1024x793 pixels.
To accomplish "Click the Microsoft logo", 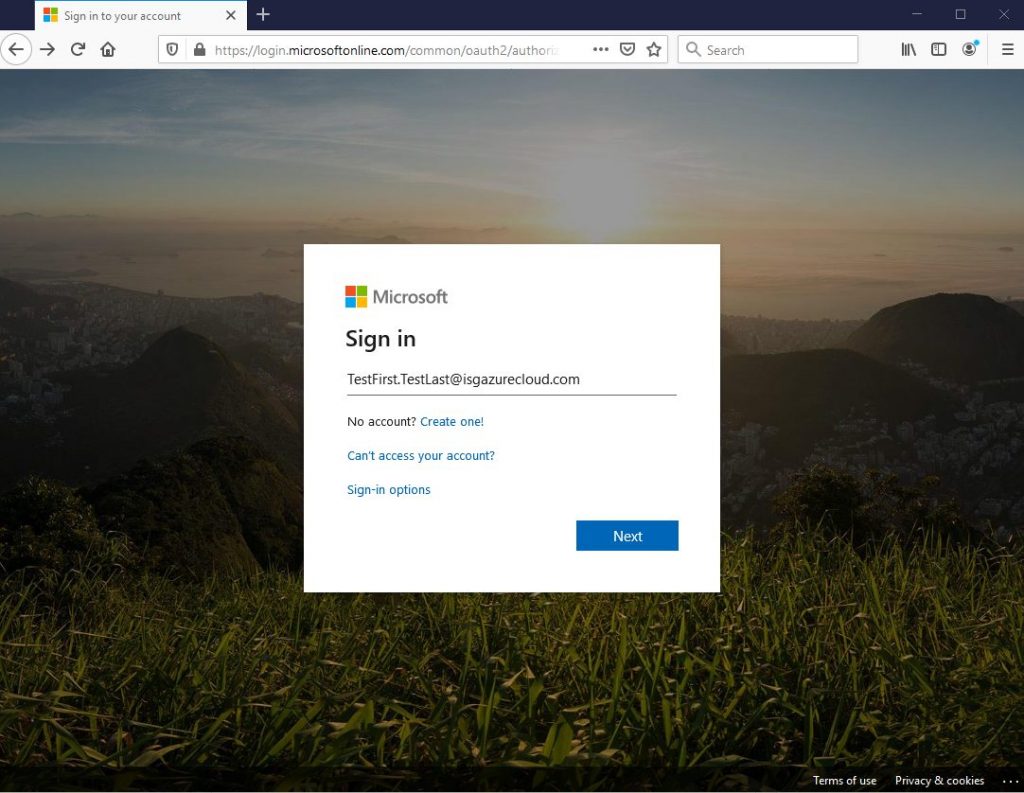I will [x=396, y=297].
